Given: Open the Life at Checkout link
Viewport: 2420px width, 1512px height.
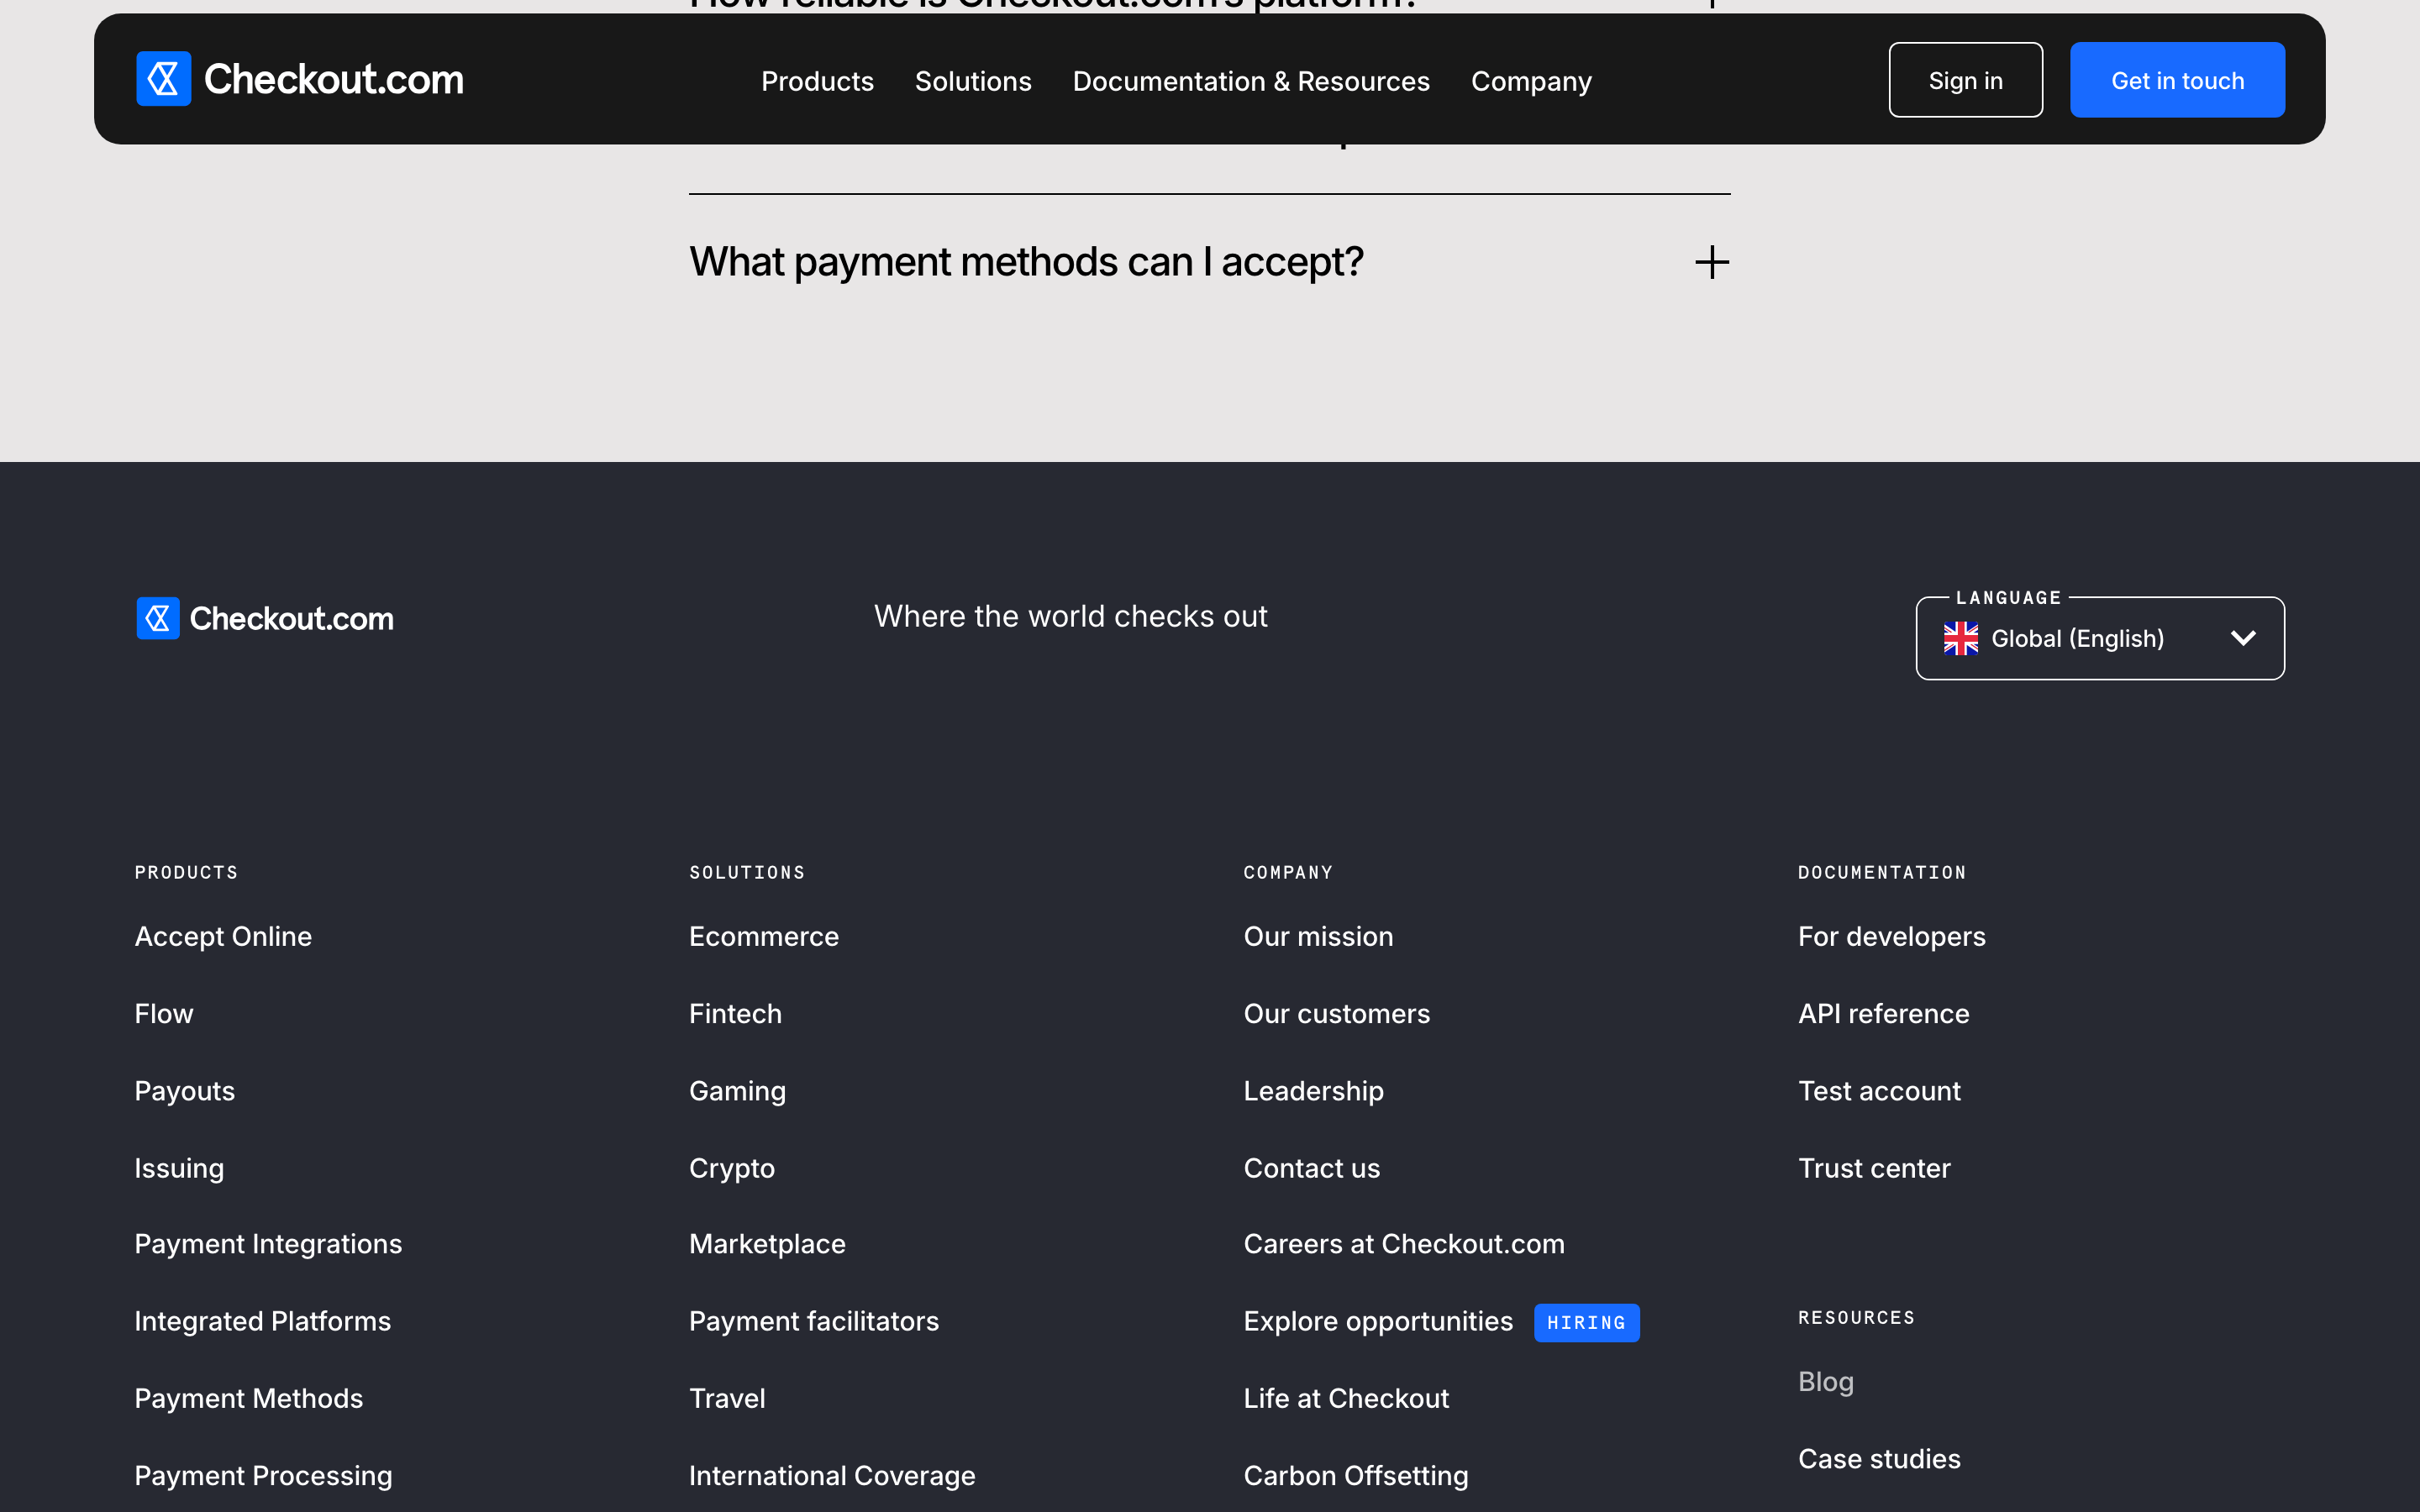Looking at the screenshot, I should coord(1346,1398).
